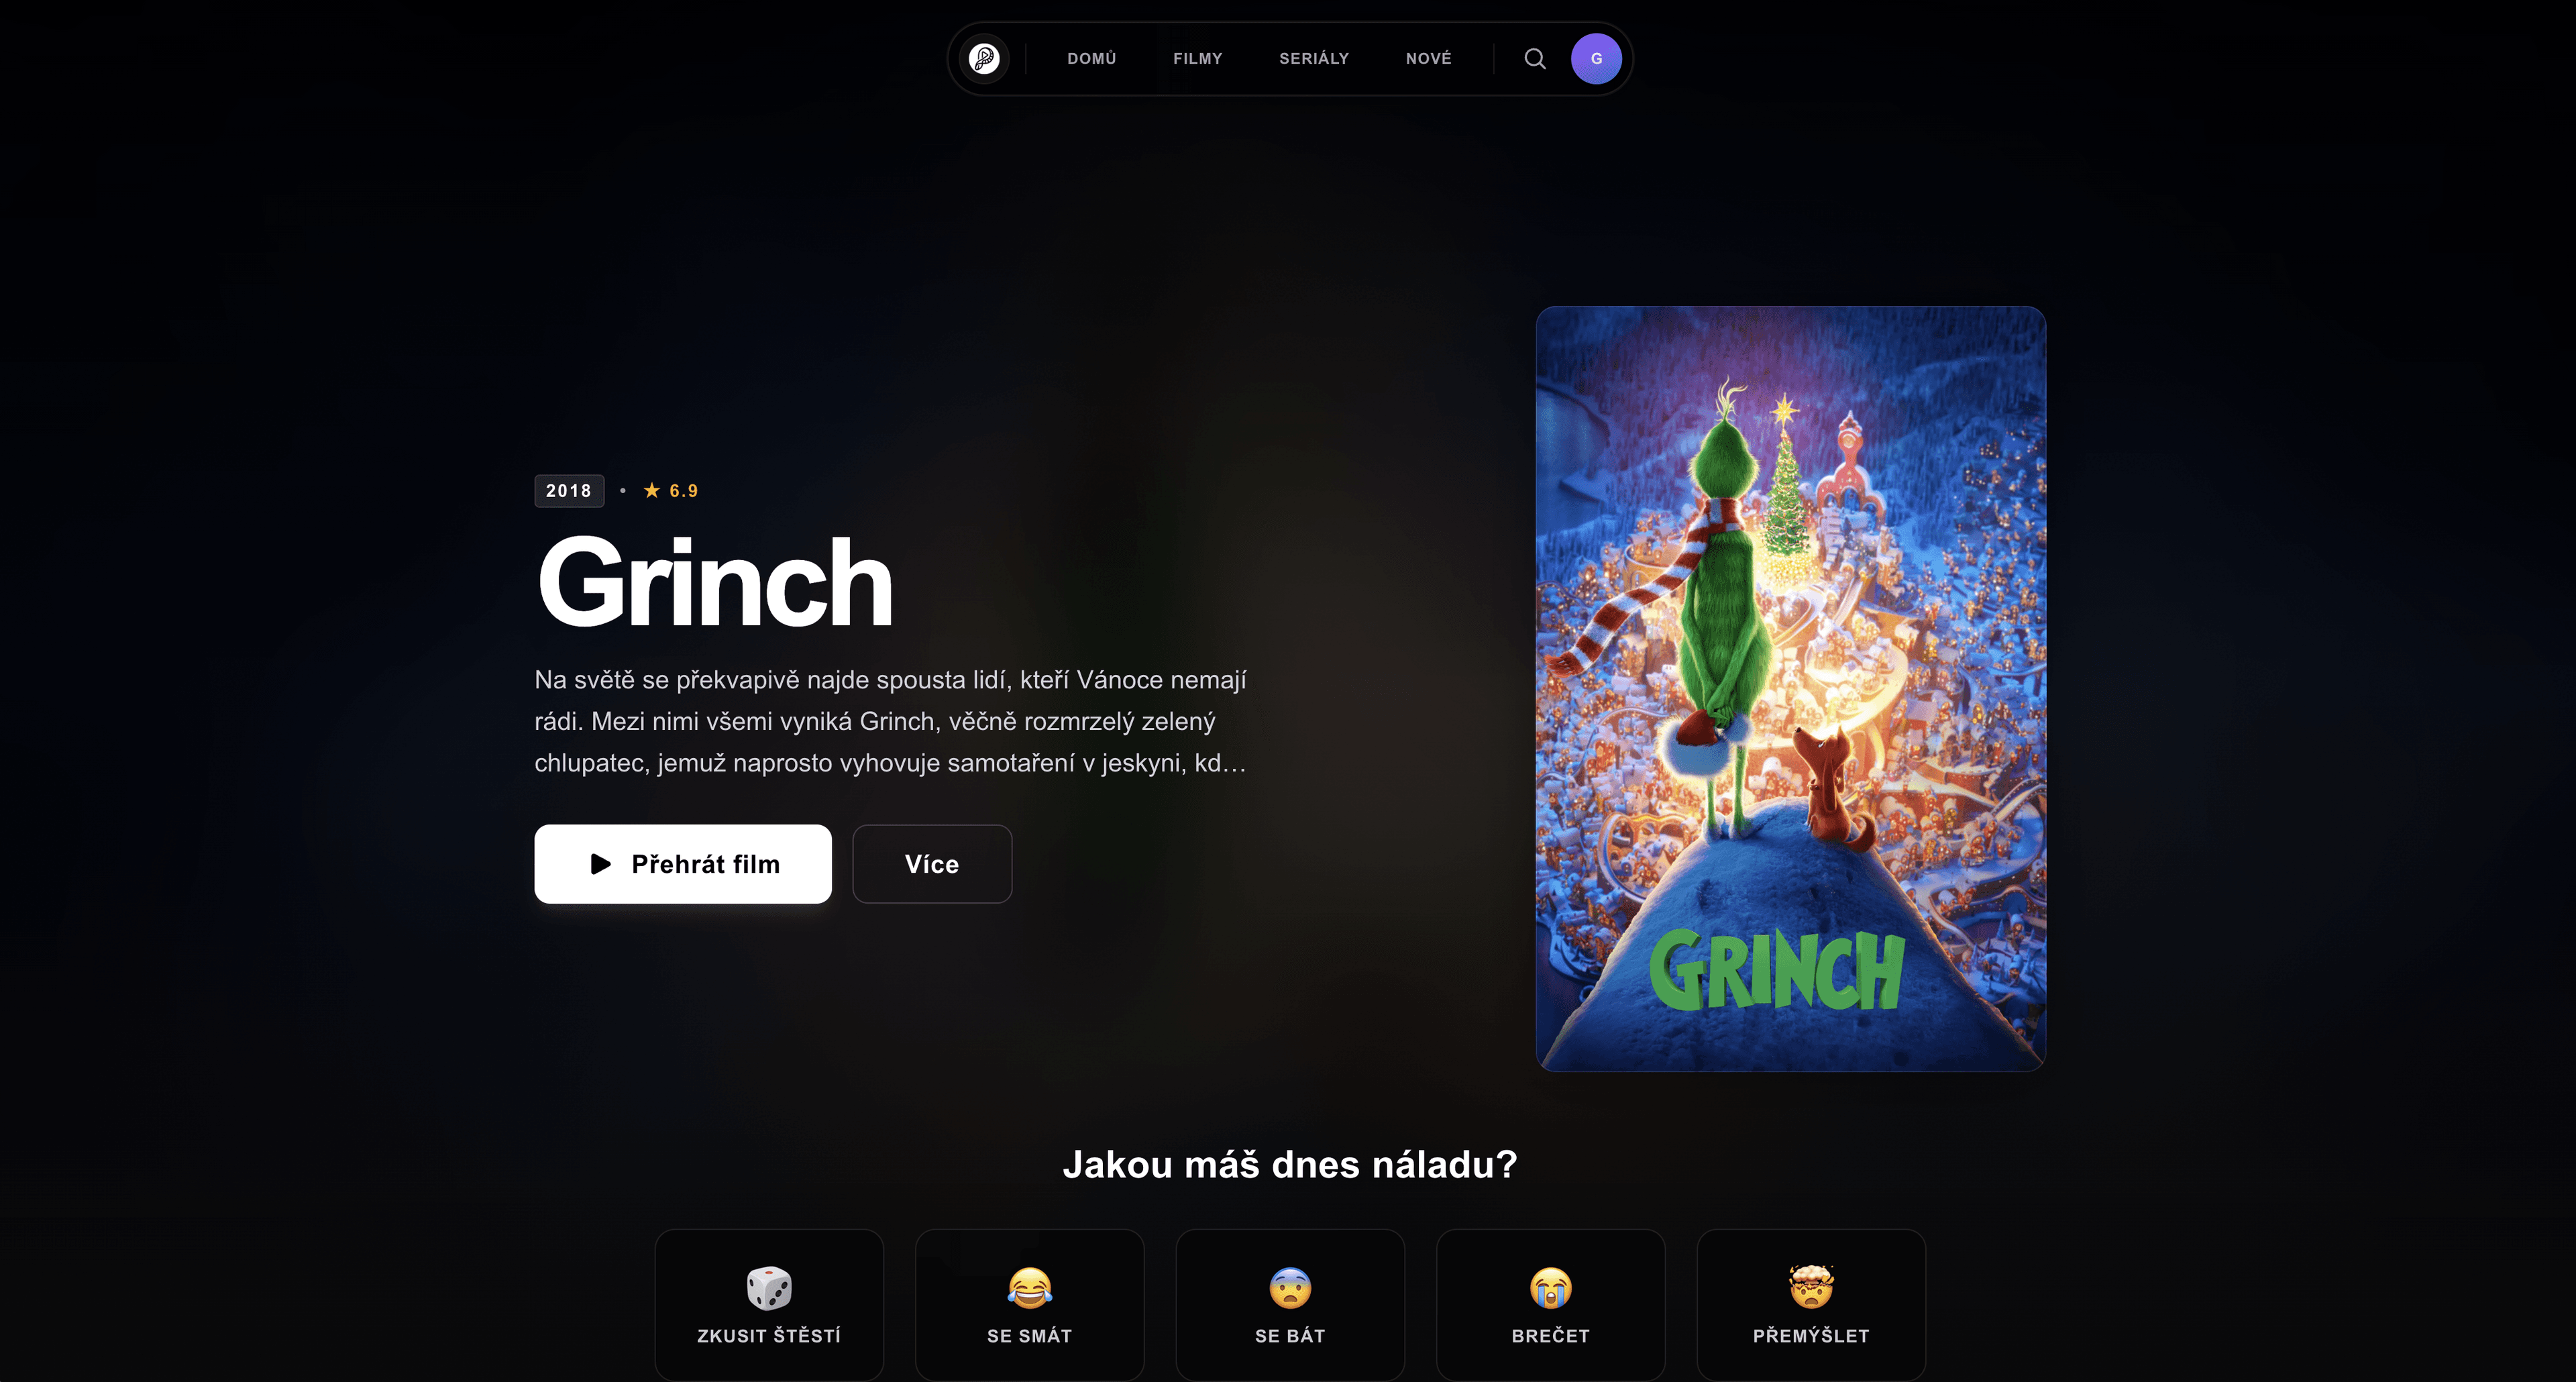This screenshot has width=2576, height=1382.
Task: Click the Grinch movie title
Action: point(714,583)
